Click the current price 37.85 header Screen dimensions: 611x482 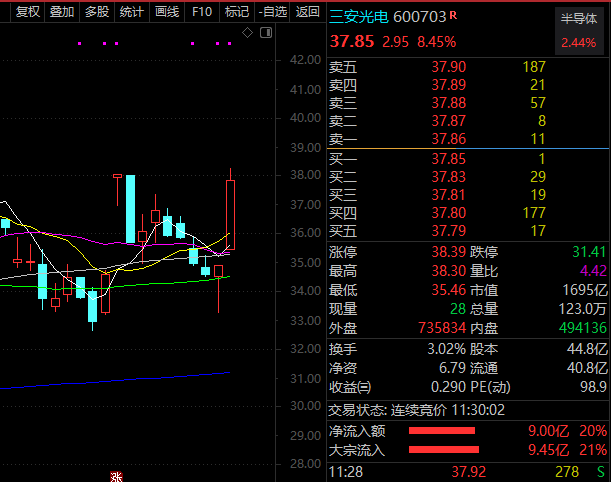pyautogui.click(x=352, y=41)
